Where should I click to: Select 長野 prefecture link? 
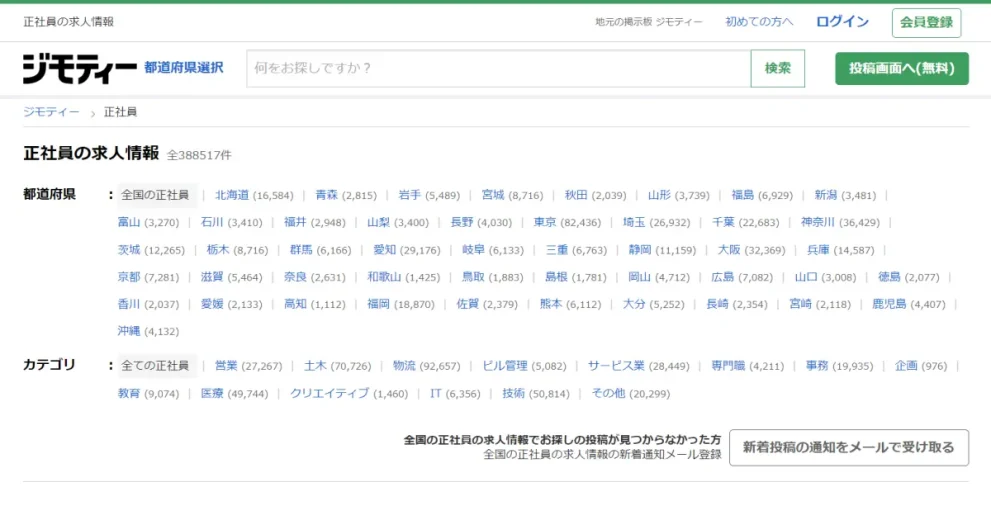click(461, 222)
